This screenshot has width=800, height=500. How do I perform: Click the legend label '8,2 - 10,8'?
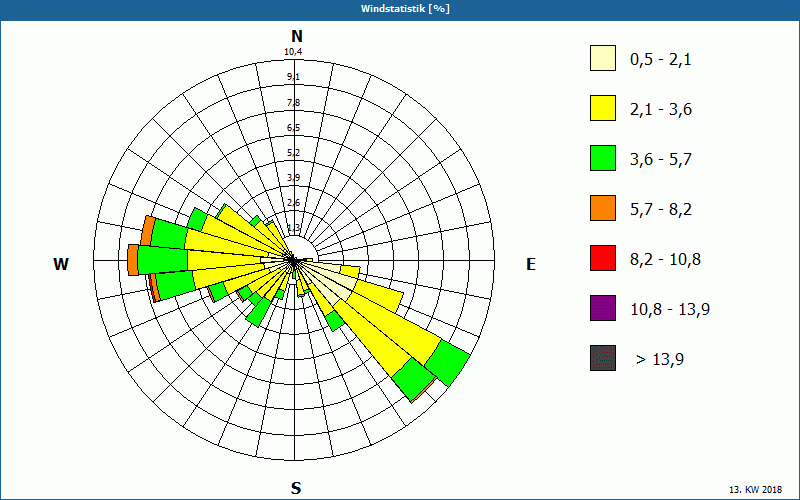[665, 260]
